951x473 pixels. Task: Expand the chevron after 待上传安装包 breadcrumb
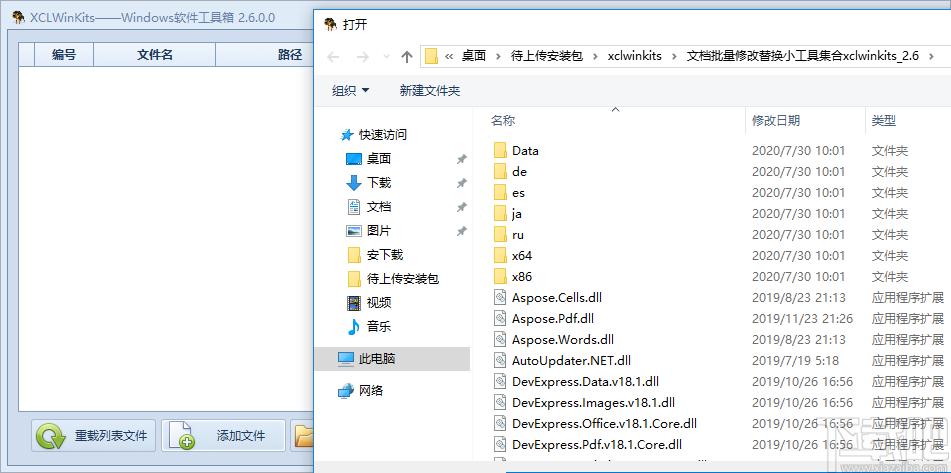(x=596, y=56)
